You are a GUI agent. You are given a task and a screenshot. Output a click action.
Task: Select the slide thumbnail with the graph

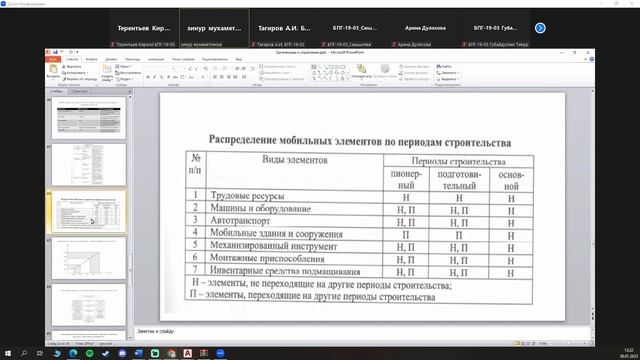click(x=89, y=258)
